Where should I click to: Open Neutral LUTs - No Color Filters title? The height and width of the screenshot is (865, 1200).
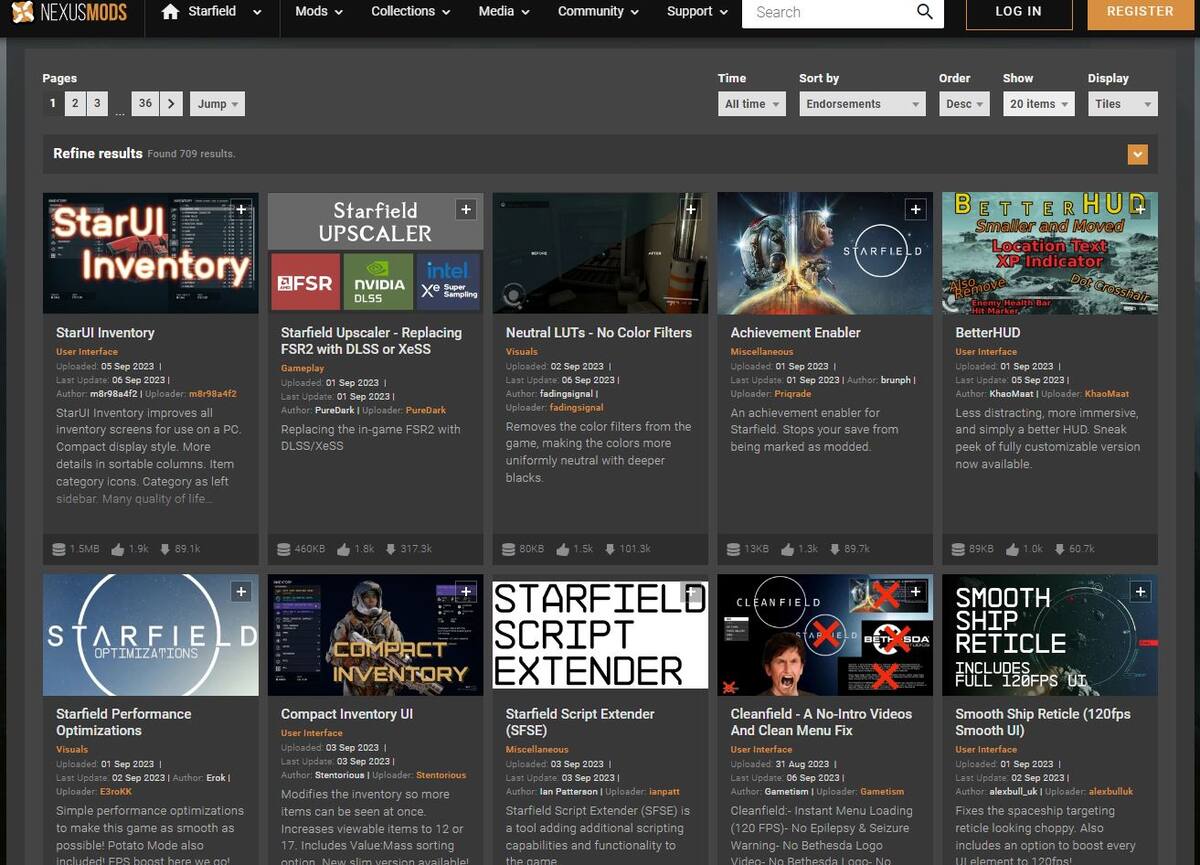point(598,332)
